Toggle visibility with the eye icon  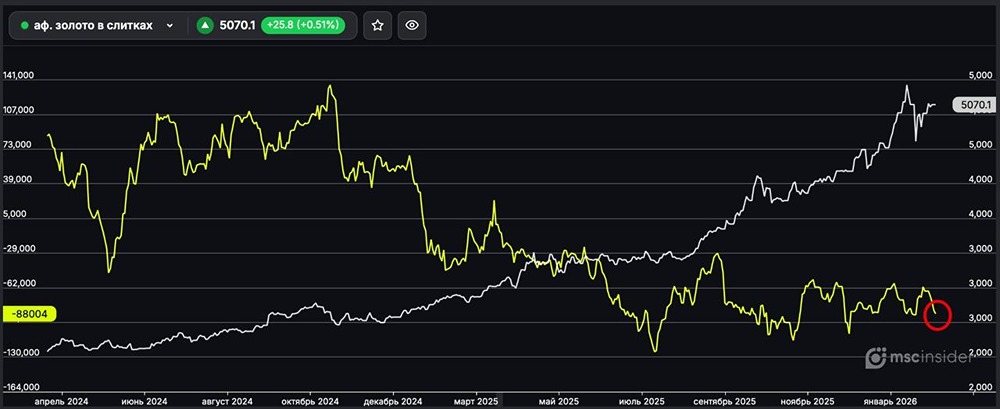(x=412, y=26)
